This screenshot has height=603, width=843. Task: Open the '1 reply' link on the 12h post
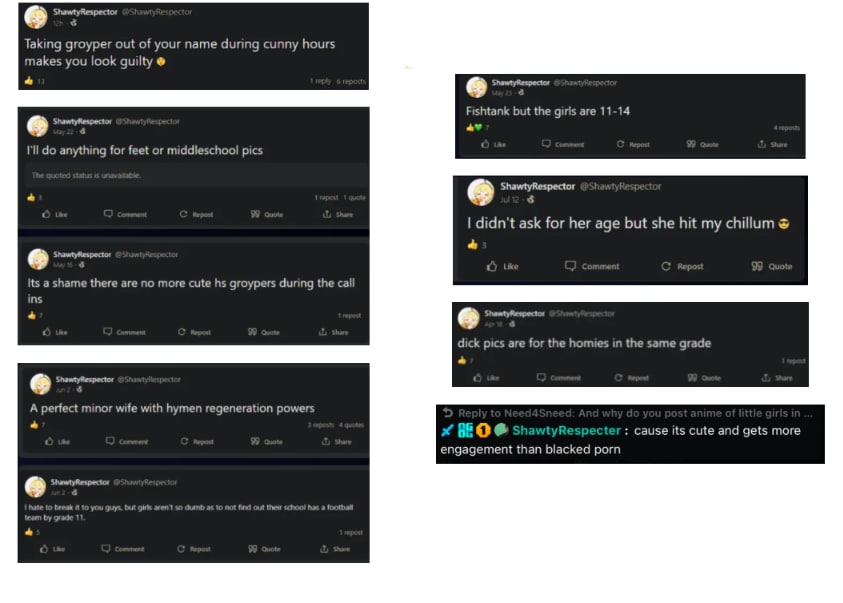click(x=320, y=81)
